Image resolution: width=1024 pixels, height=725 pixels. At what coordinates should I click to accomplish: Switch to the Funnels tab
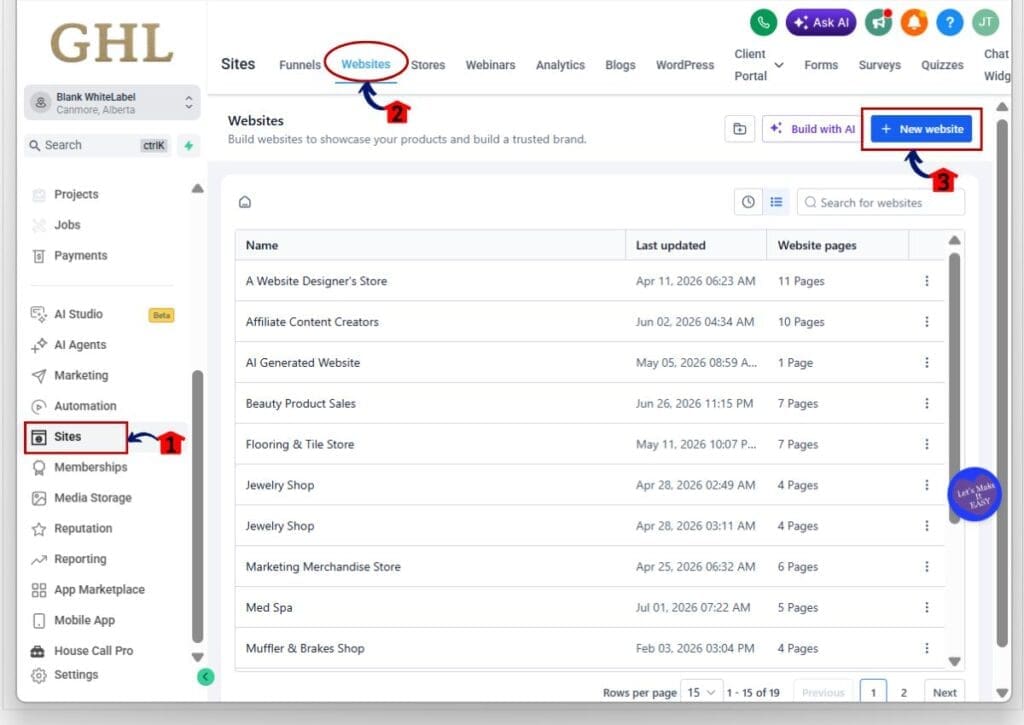(x=300, y=65)
